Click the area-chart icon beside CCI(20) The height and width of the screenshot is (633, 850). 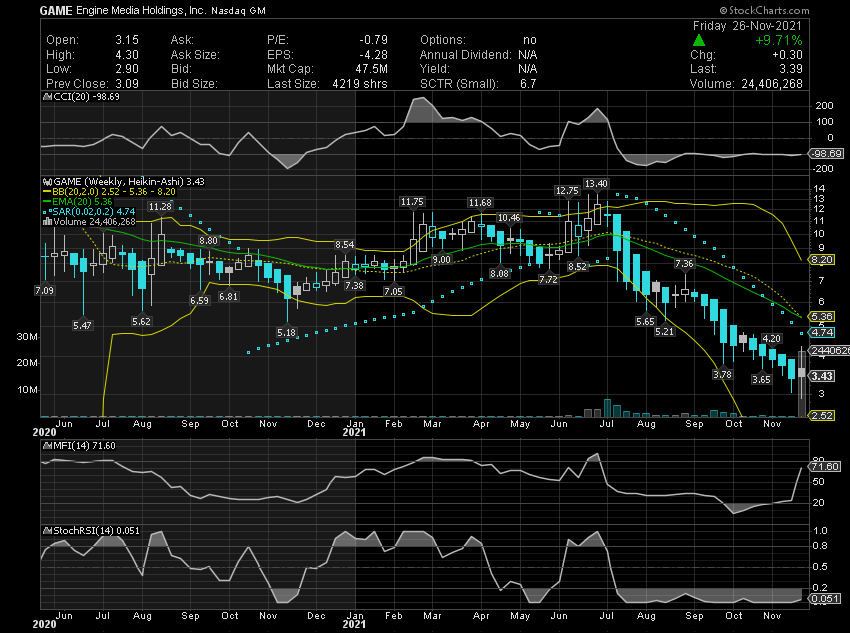click(47, 97)
